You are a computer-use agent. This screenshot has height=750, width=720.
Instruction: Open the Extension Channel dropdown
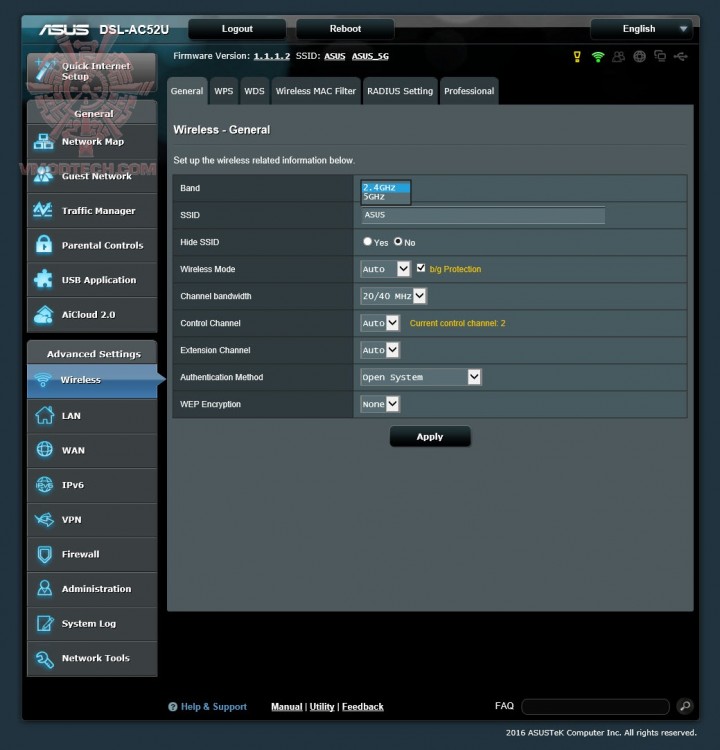380,350
